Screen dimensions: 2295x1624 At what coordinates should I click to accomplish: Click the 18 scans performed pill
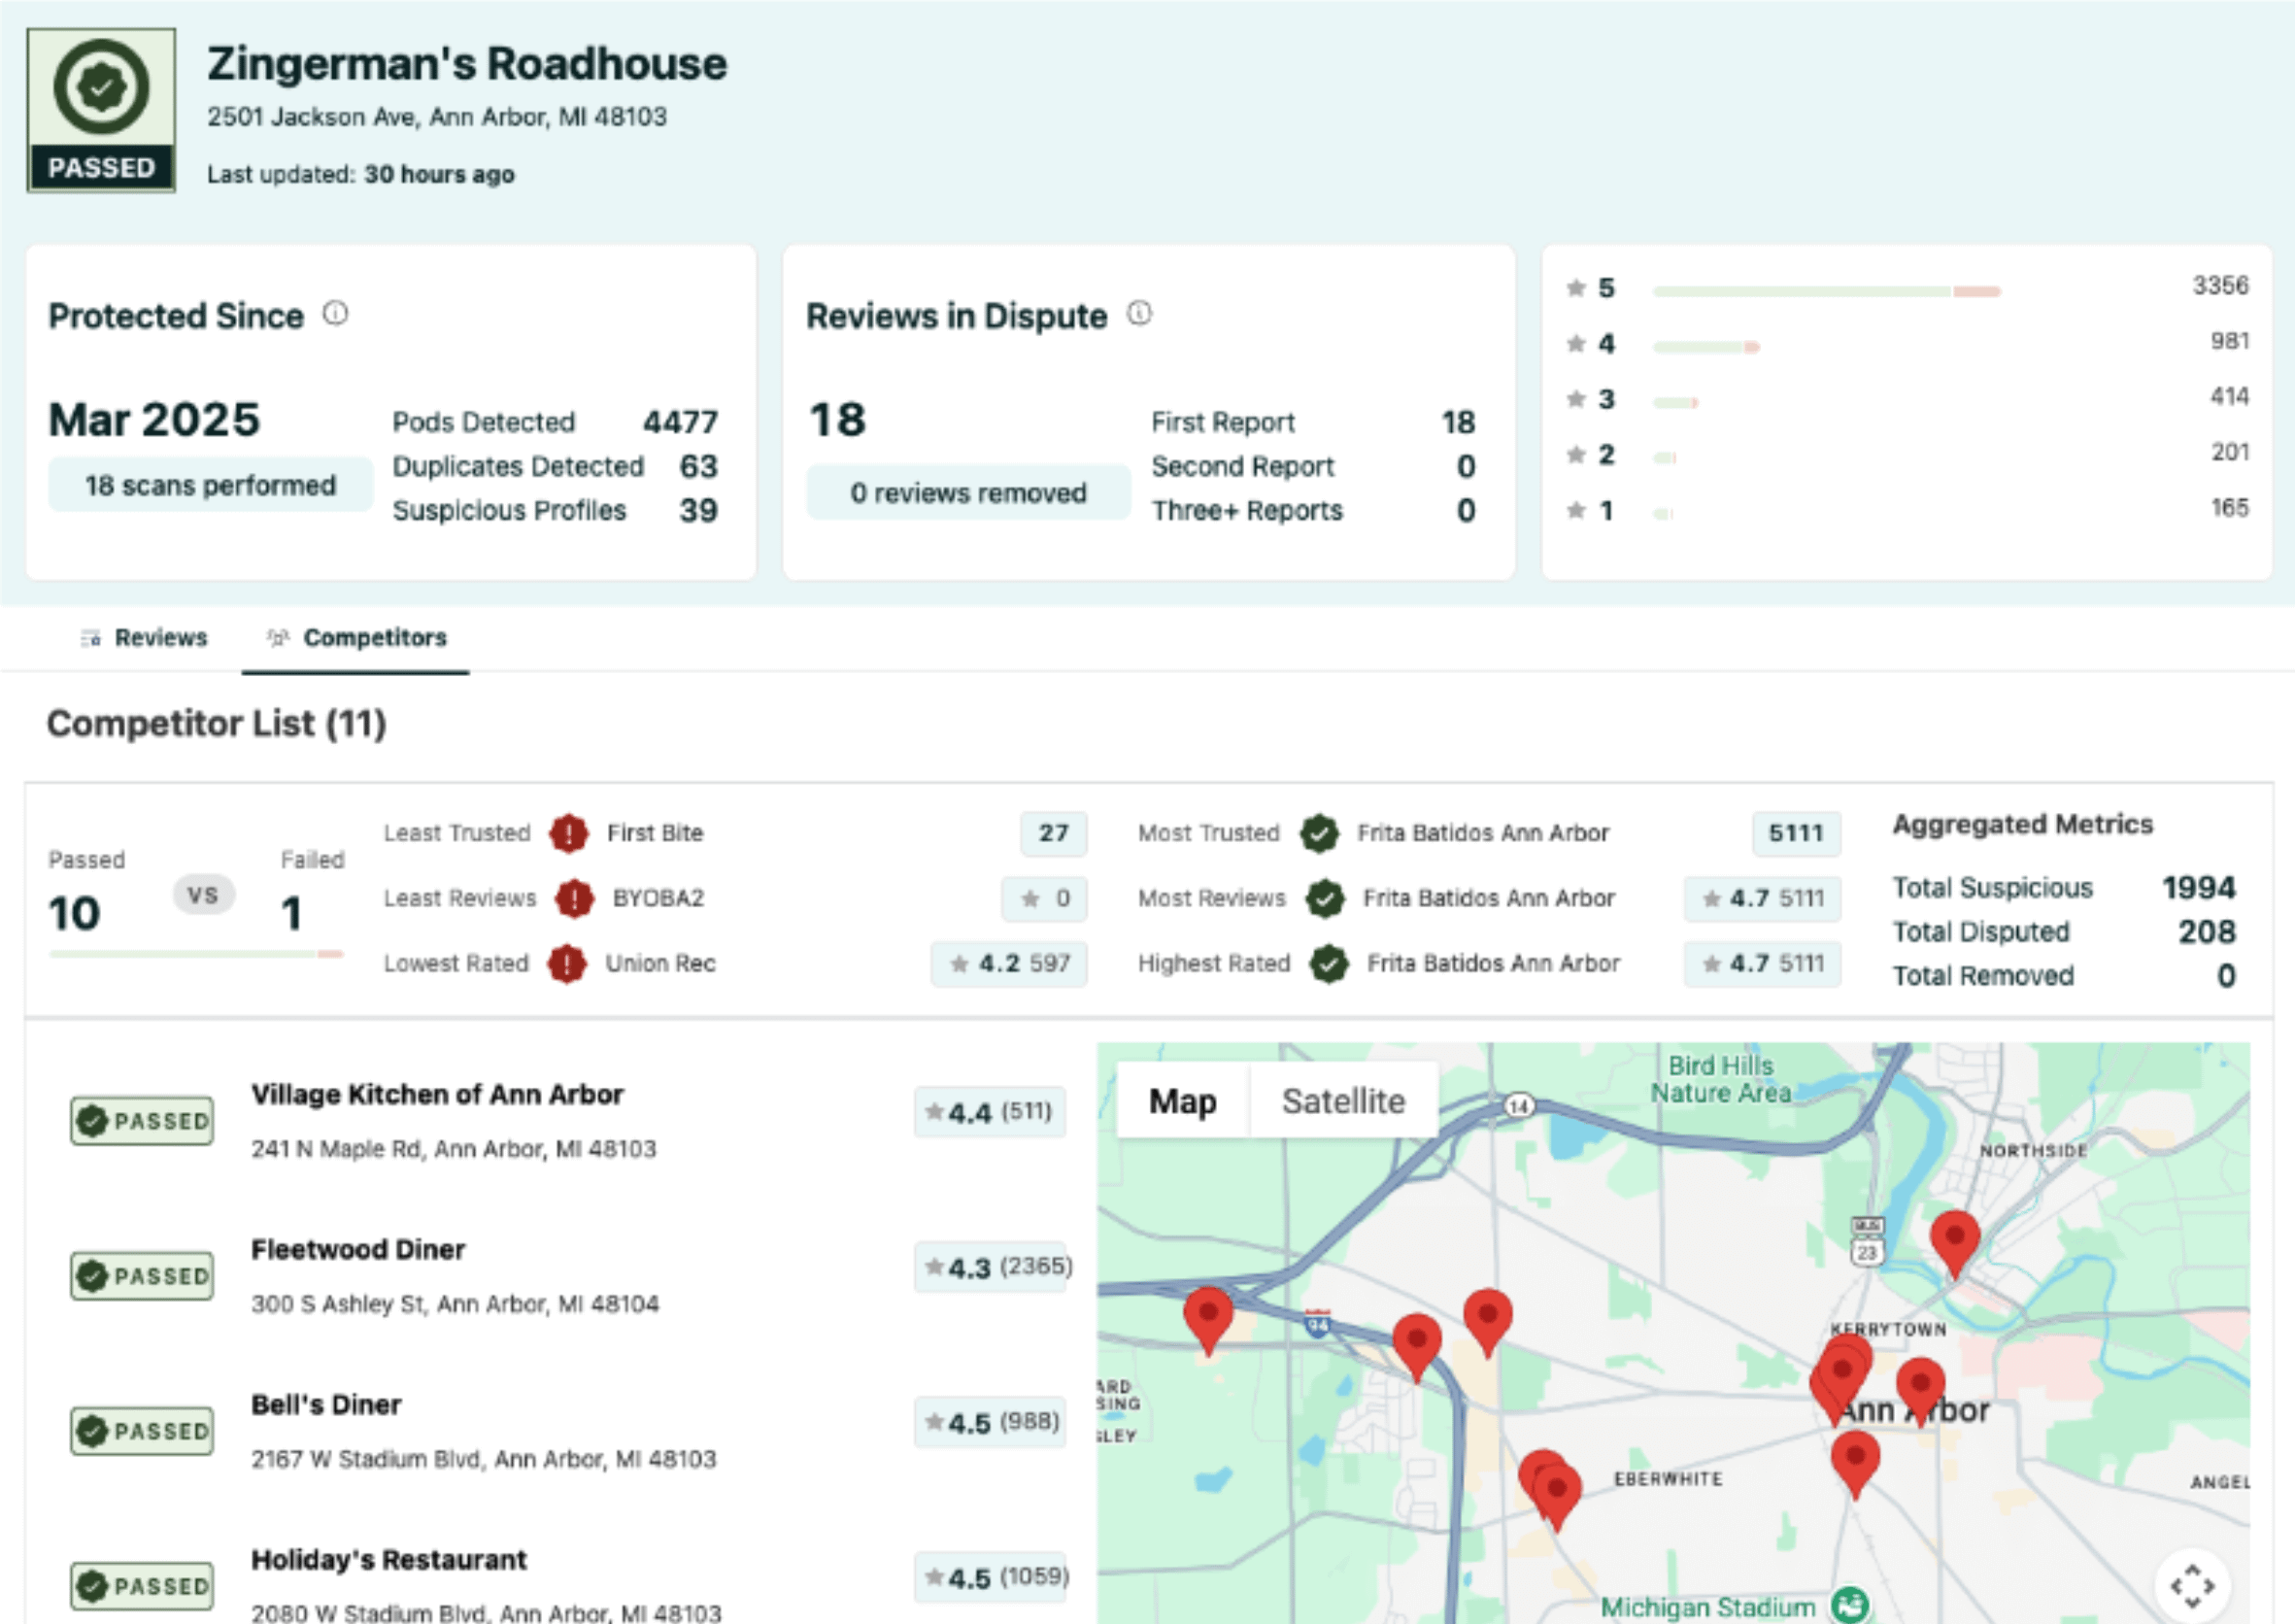[210, 486]
